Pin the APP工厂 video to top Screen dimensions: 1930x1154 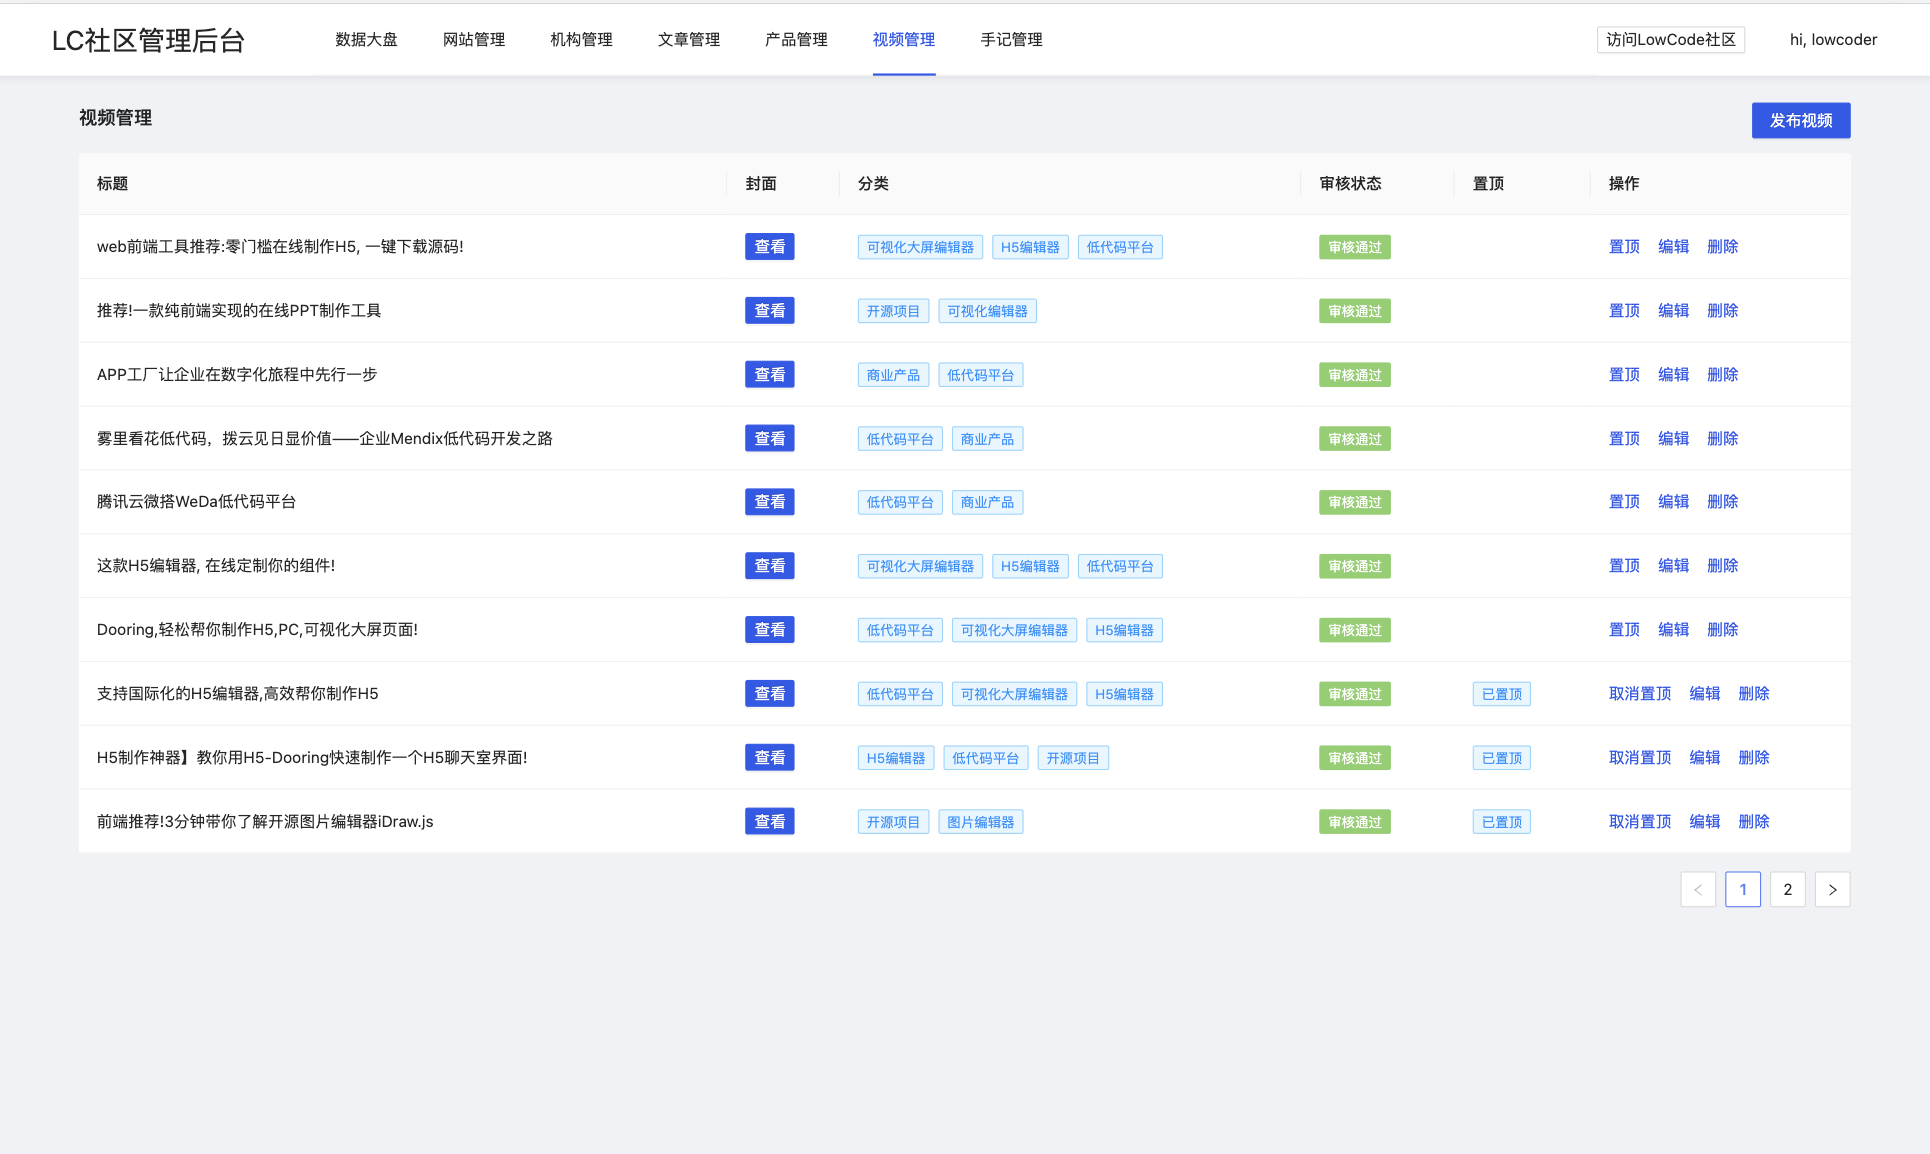pos(1623,375)
